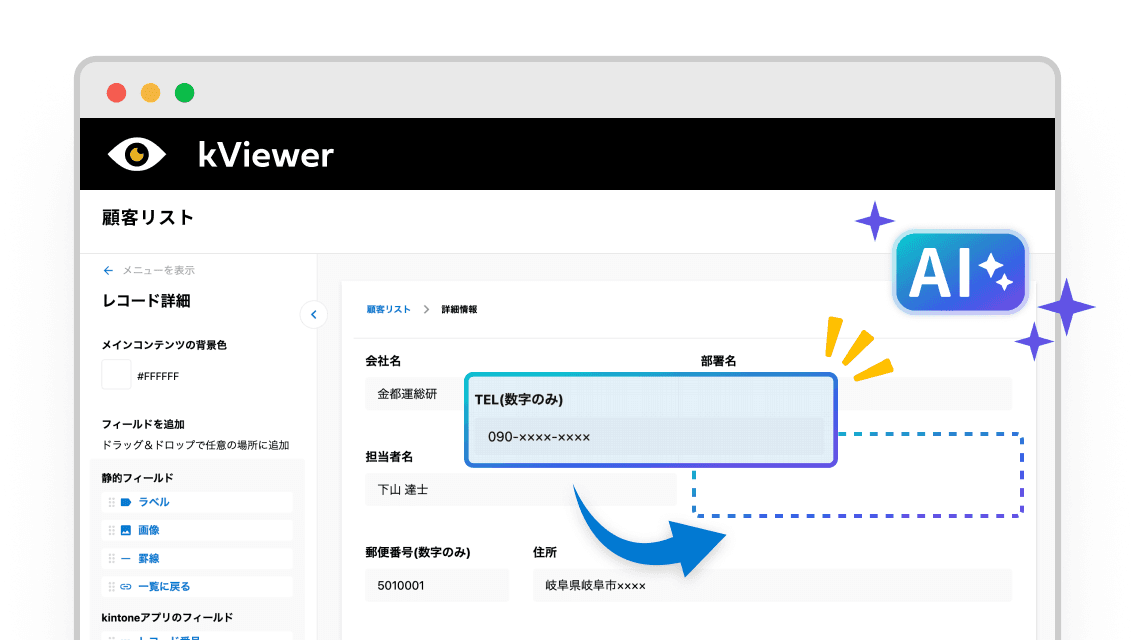Click the yellow minimize window button

coord(151,93)
